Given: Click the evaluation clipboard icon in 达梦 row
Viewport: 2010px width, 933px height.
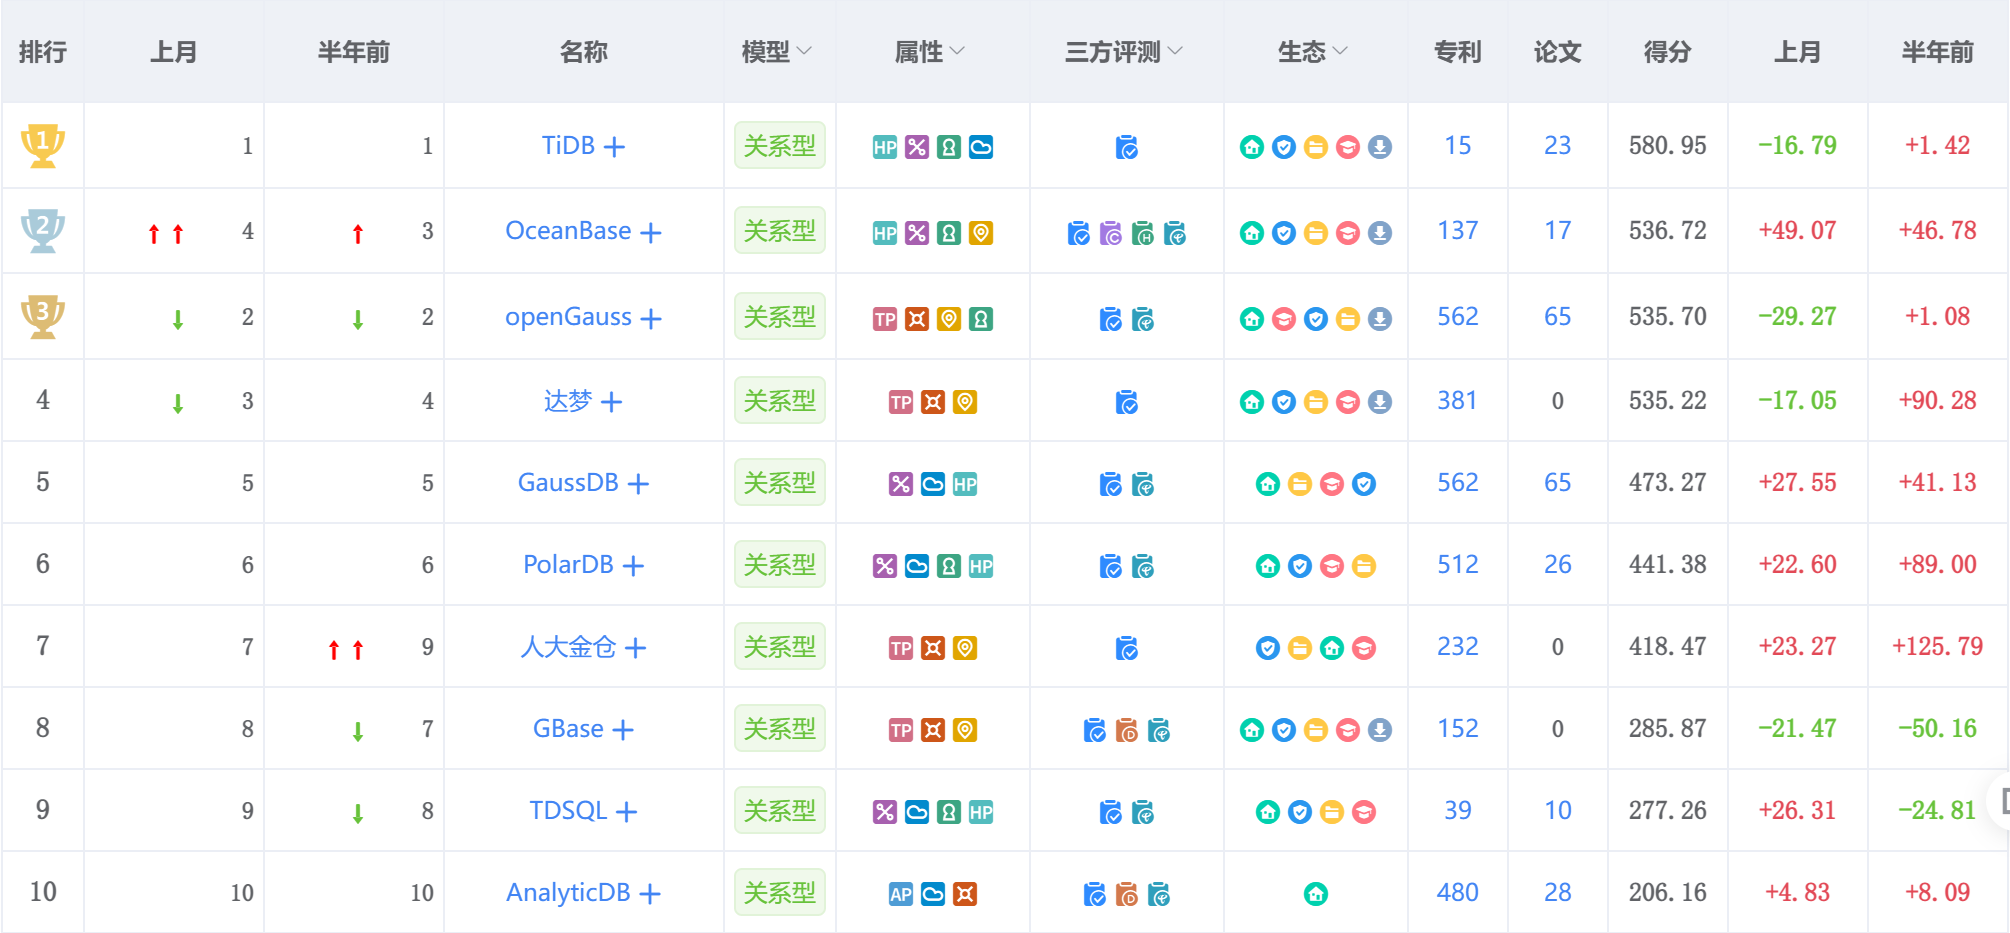Looking at the screenshot, I should (x=1127, y=403).
